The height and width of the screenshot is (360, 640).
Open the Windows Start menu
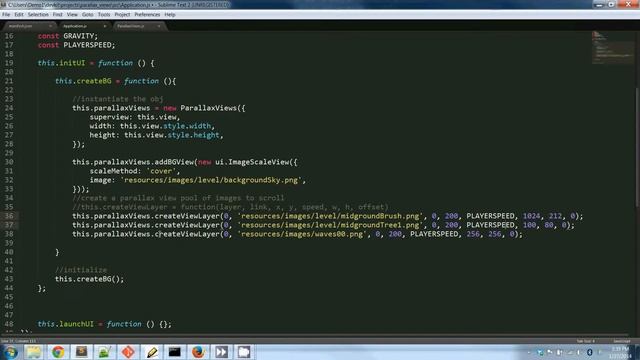(10, 352)
